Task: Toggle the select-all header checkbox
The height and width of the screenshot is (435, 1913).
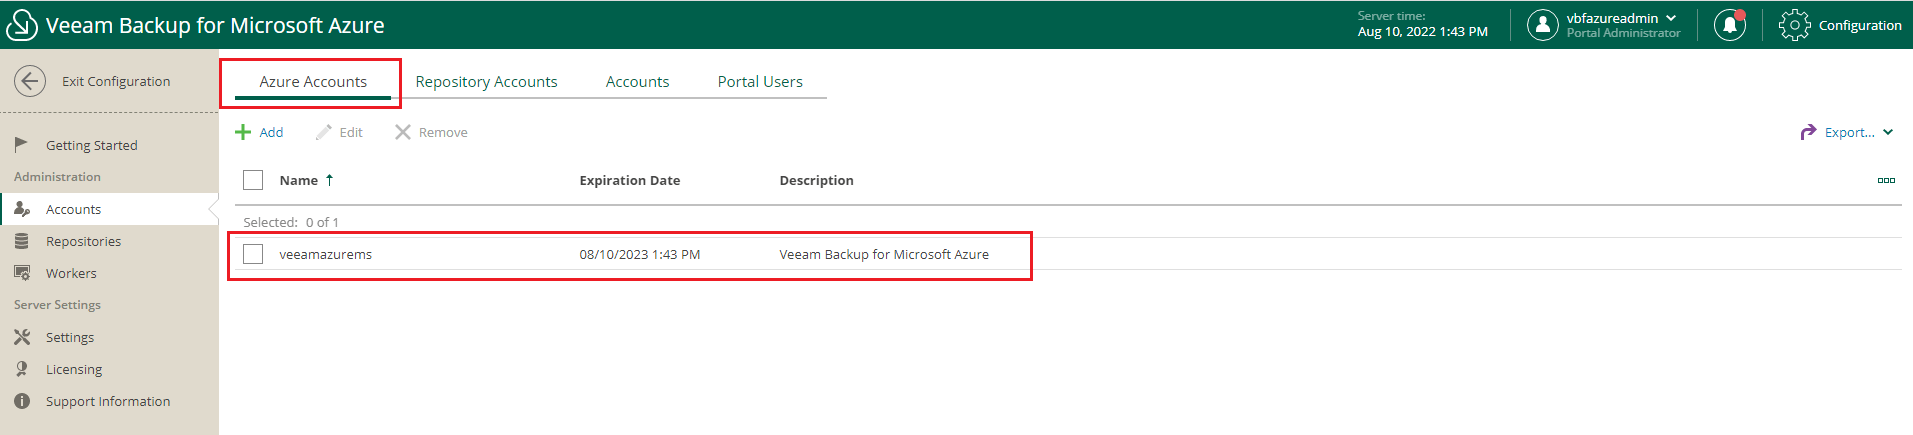Action: (x=253, y=180)
